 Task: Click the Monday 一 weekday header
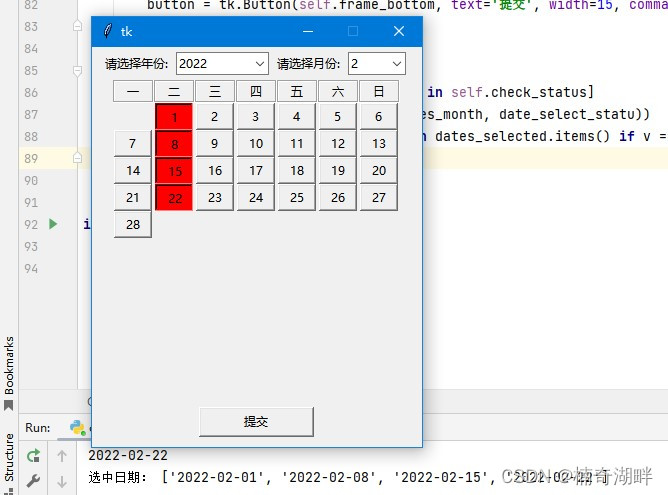coord(133,91)
